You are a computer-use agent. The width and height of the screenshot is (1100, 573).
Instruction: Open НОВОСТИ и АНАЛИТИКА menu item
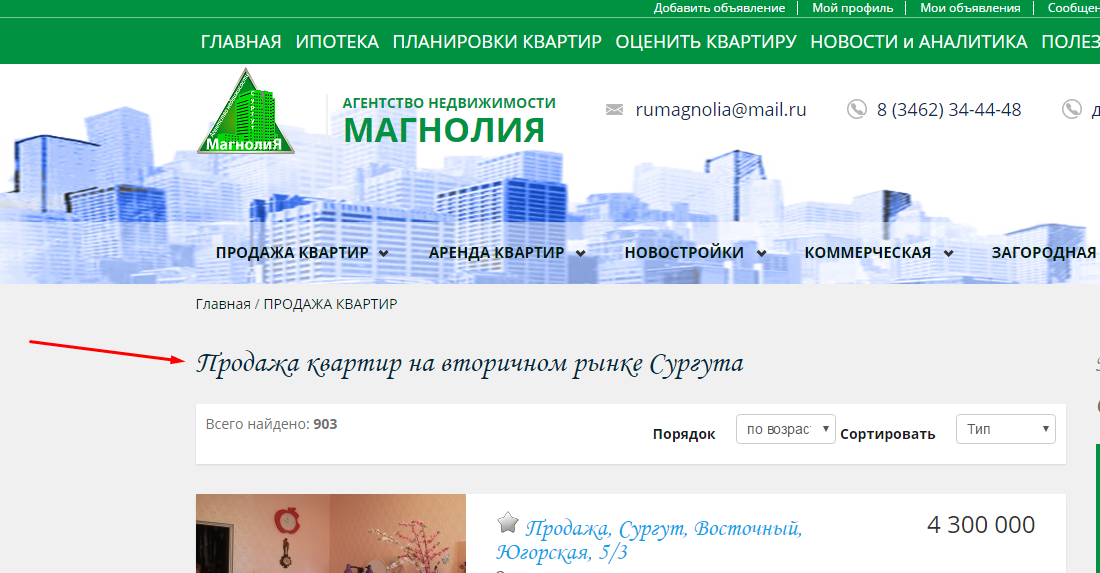pos(919,42)
